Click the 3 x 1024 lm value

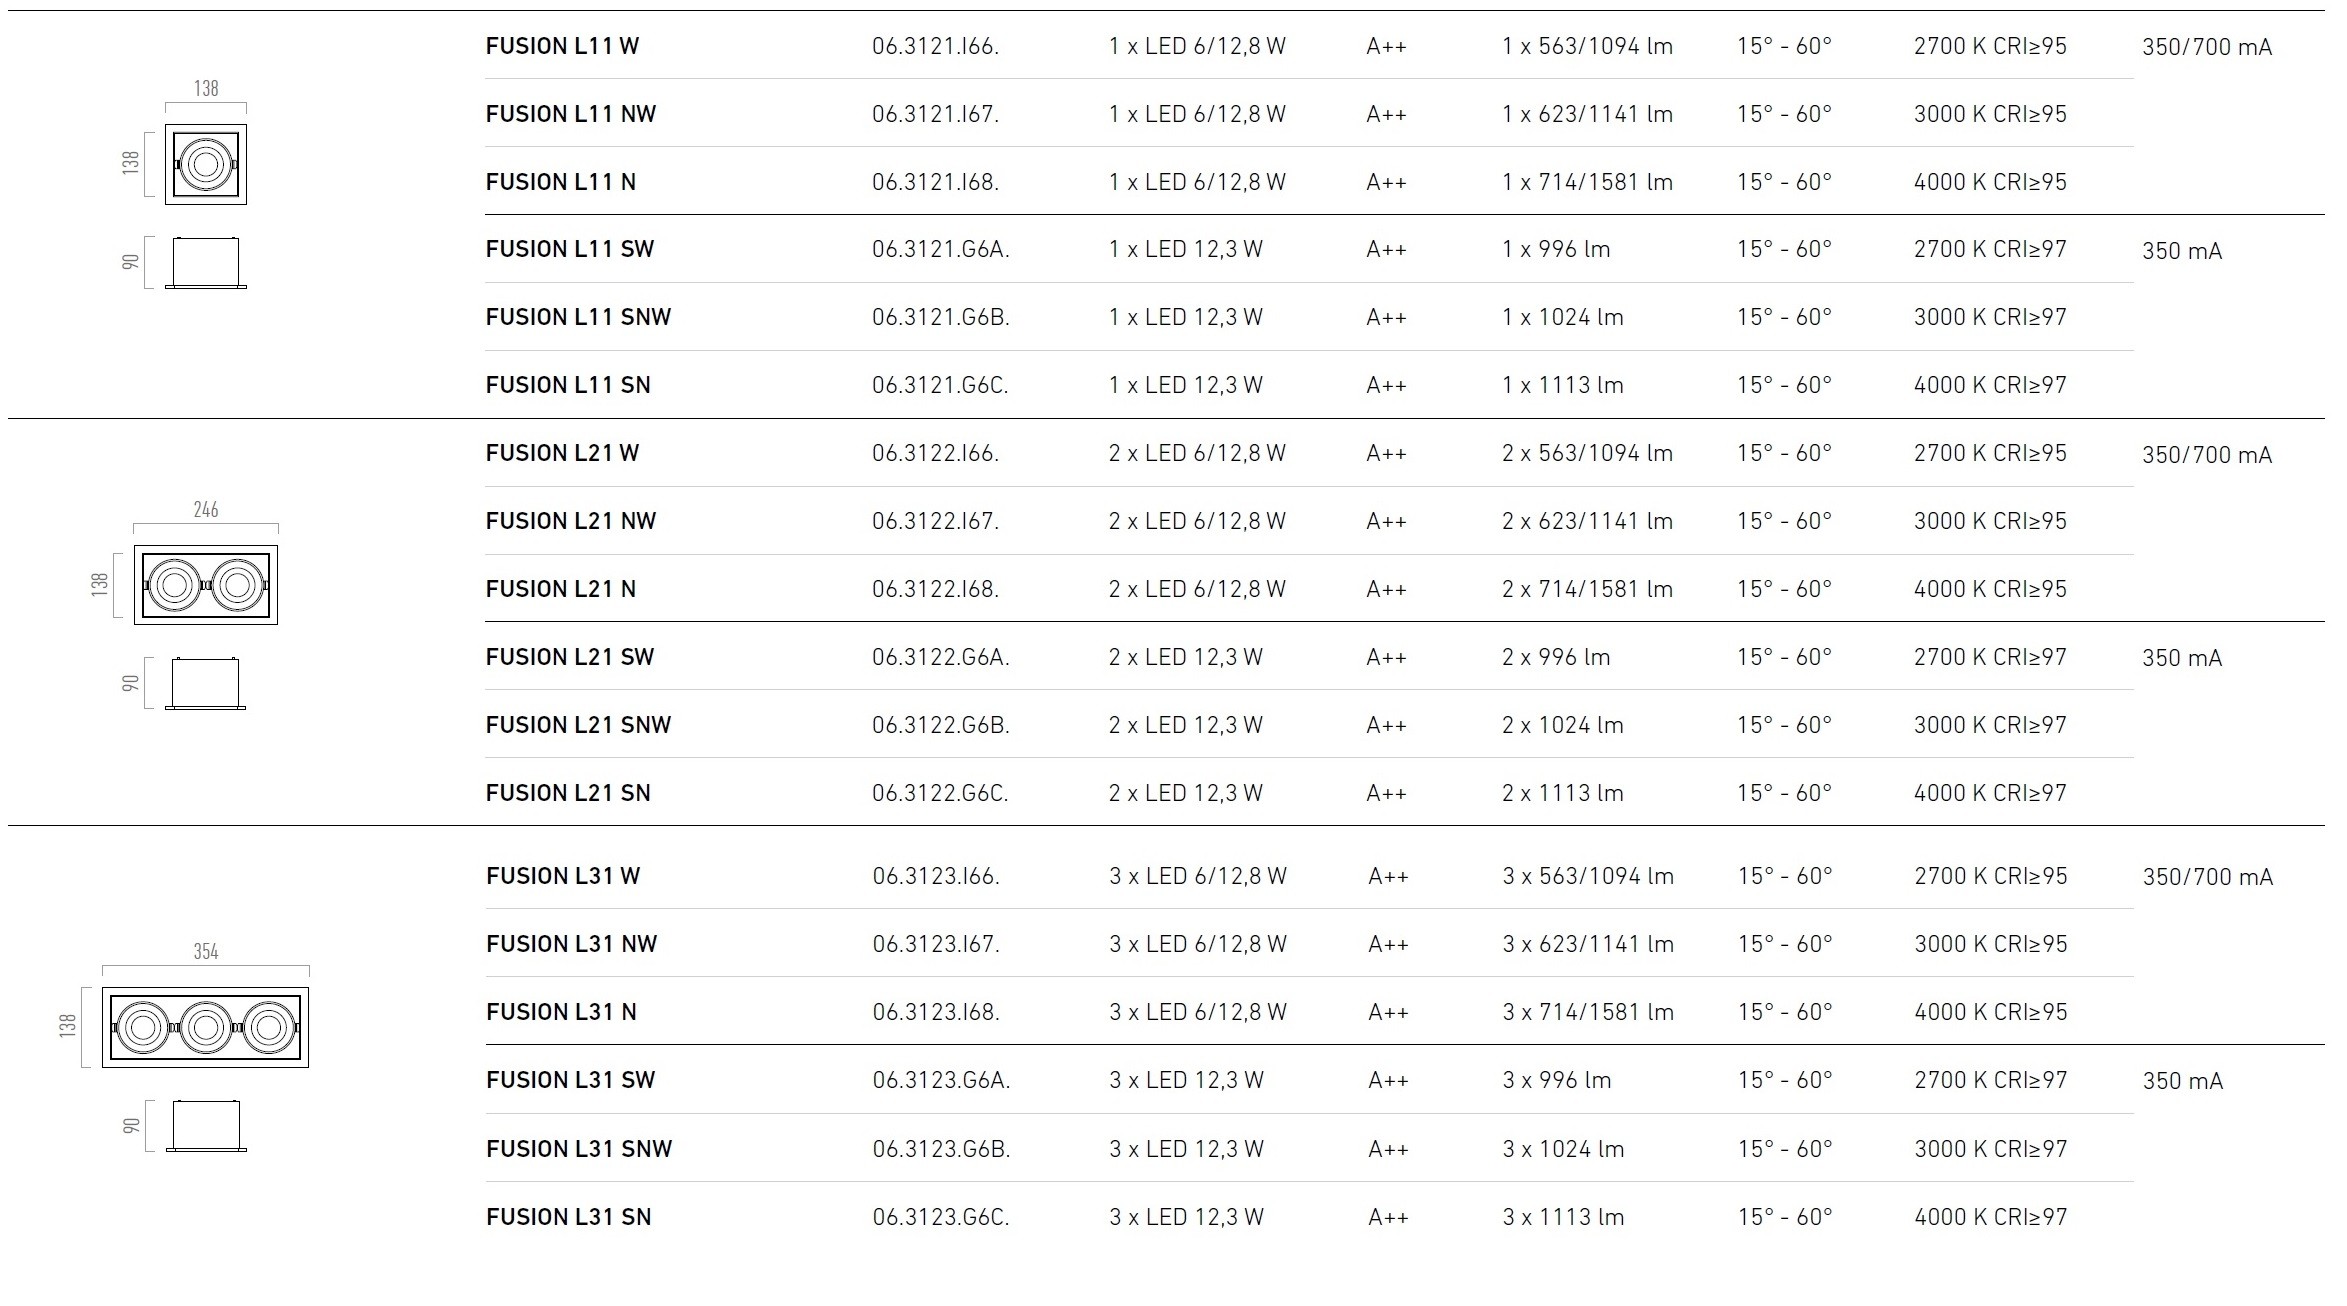pyautogui.click(x=1563, y=1149)
